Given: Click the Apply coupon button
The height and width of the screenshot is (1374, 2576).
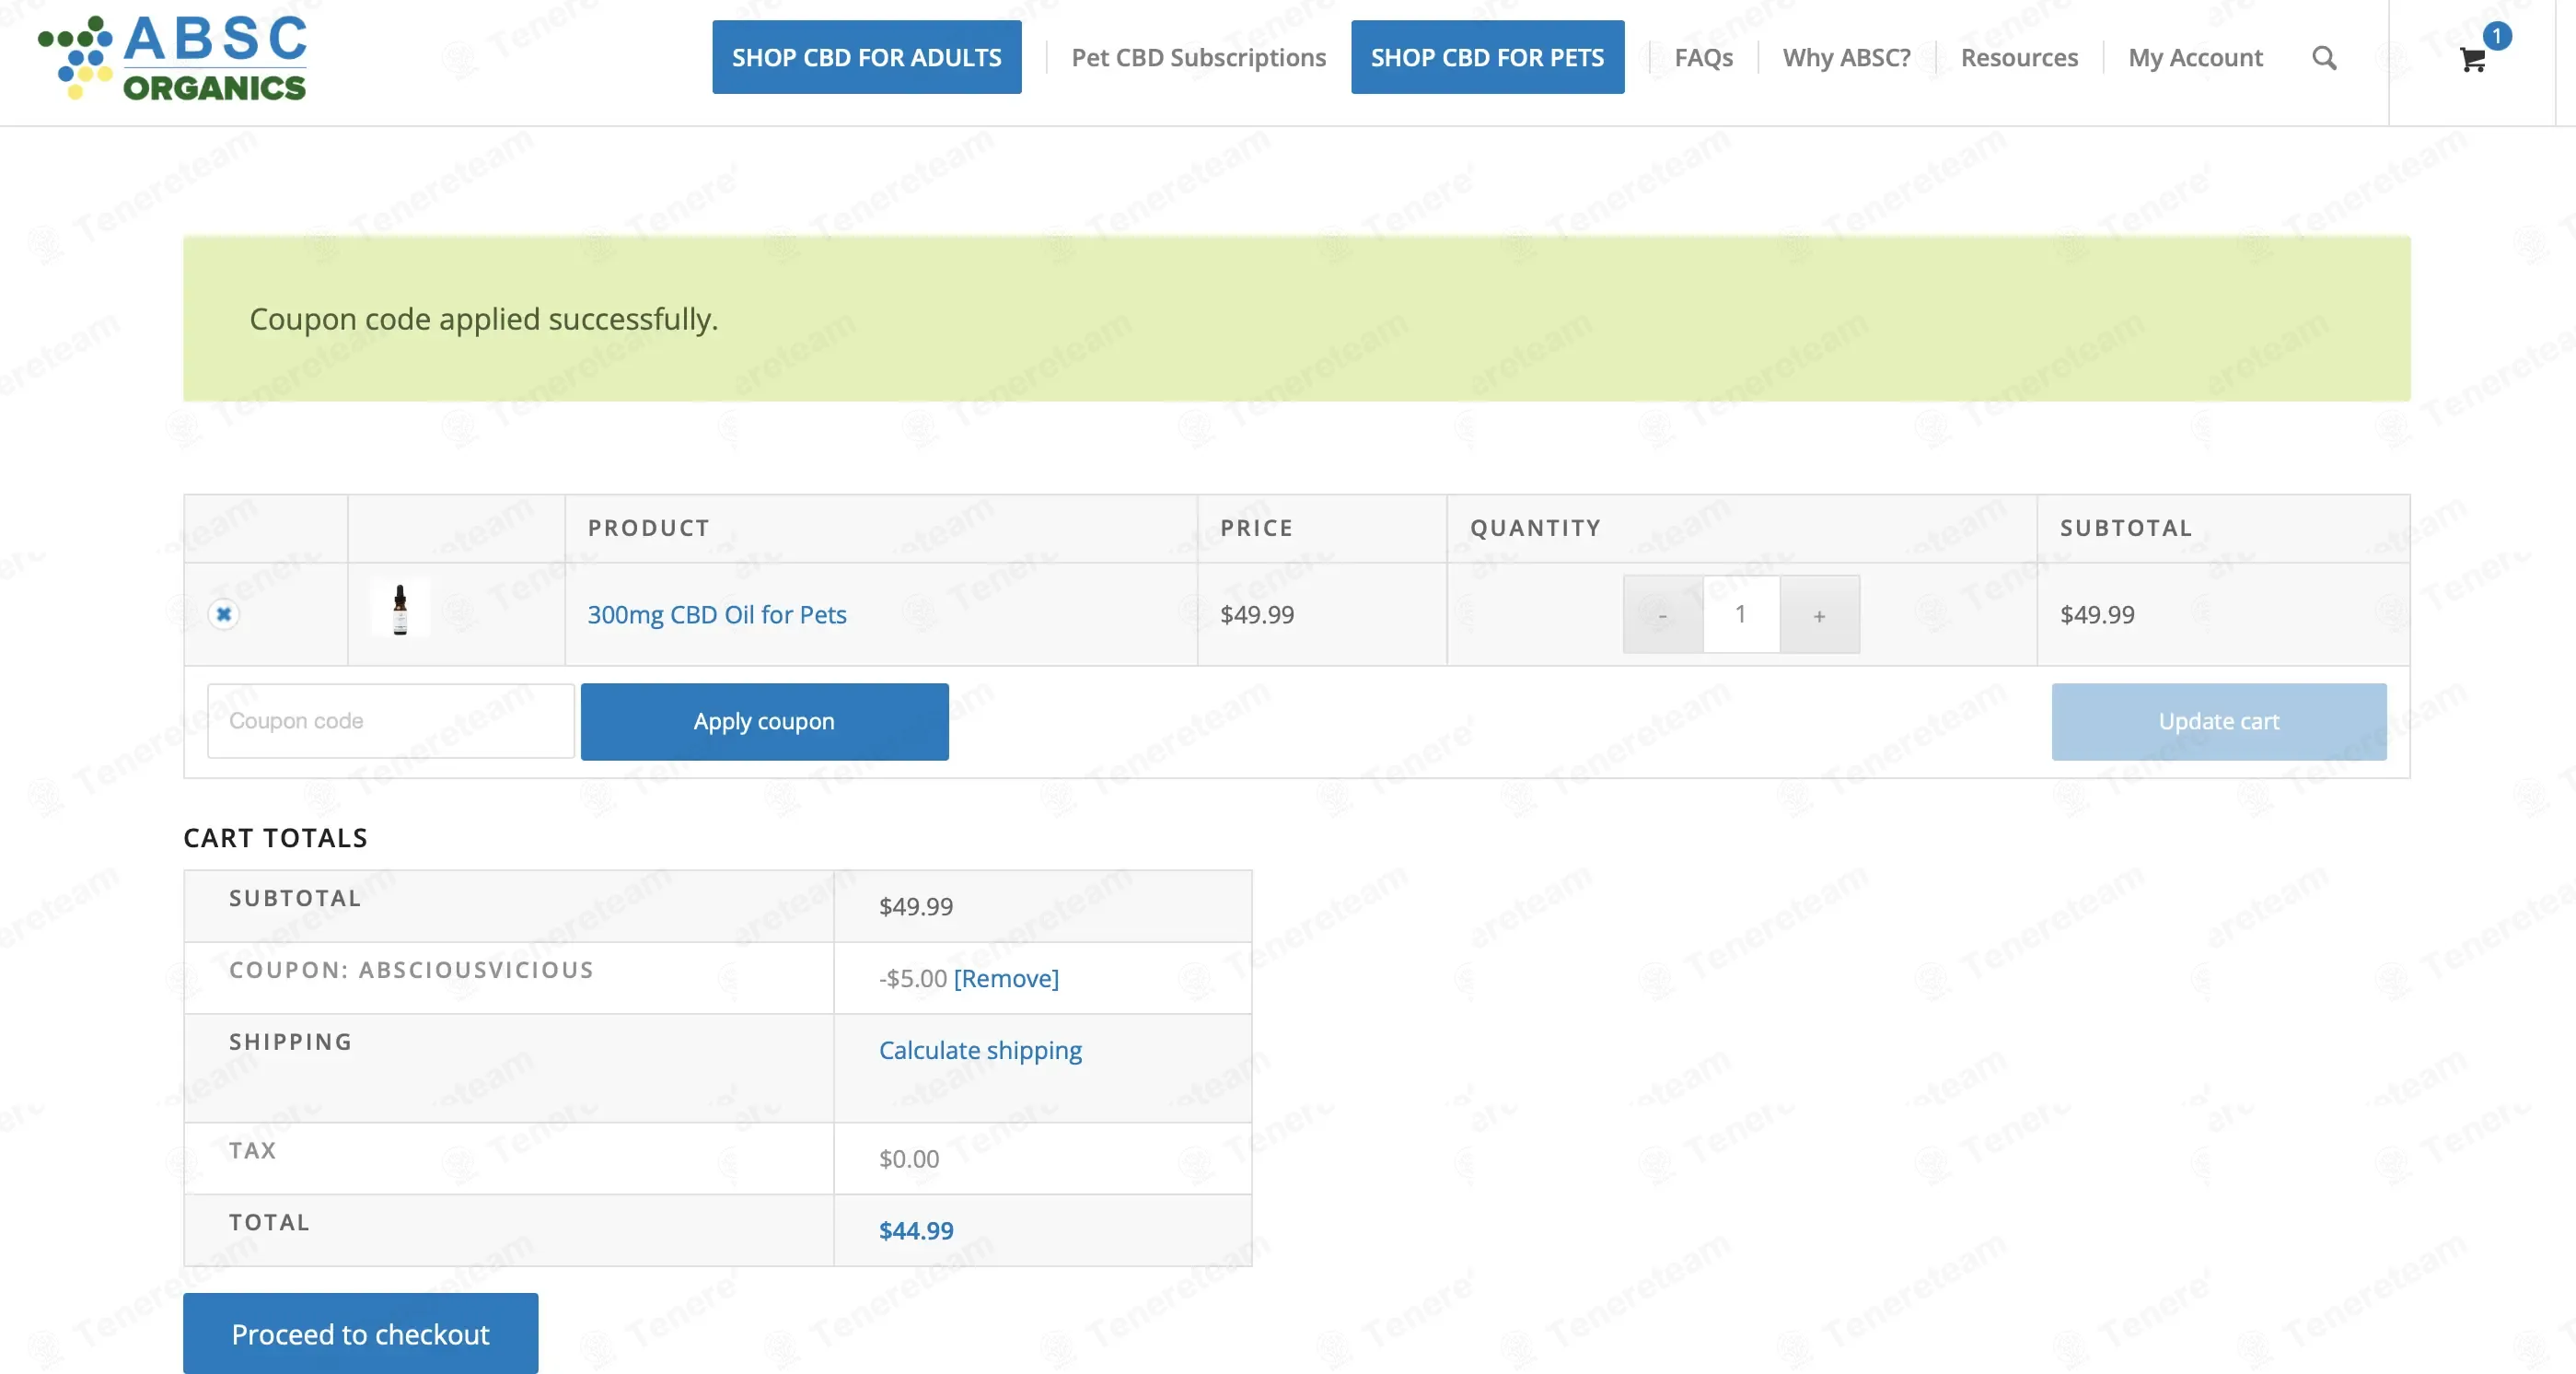Looking at the screenshot, I should [x=765, y=721].
